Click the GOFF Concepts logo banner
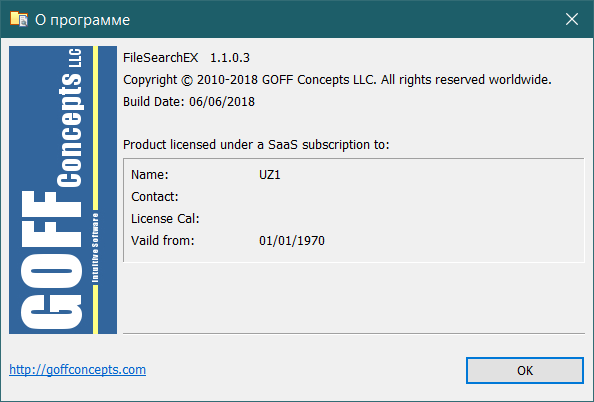The width and height of the screenshot is (594, 402). point(63,190)
